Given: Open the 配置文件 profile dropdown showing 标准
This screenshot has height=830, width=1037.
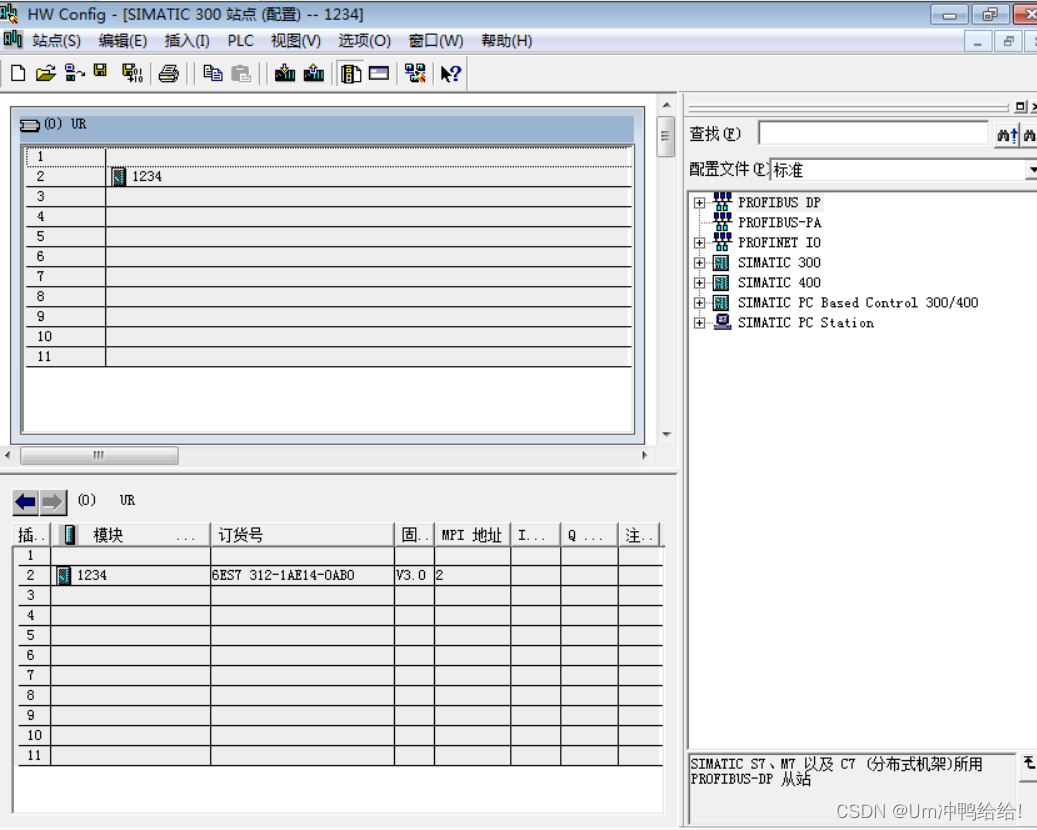Looking at the screenshot, I should 1031,170.
